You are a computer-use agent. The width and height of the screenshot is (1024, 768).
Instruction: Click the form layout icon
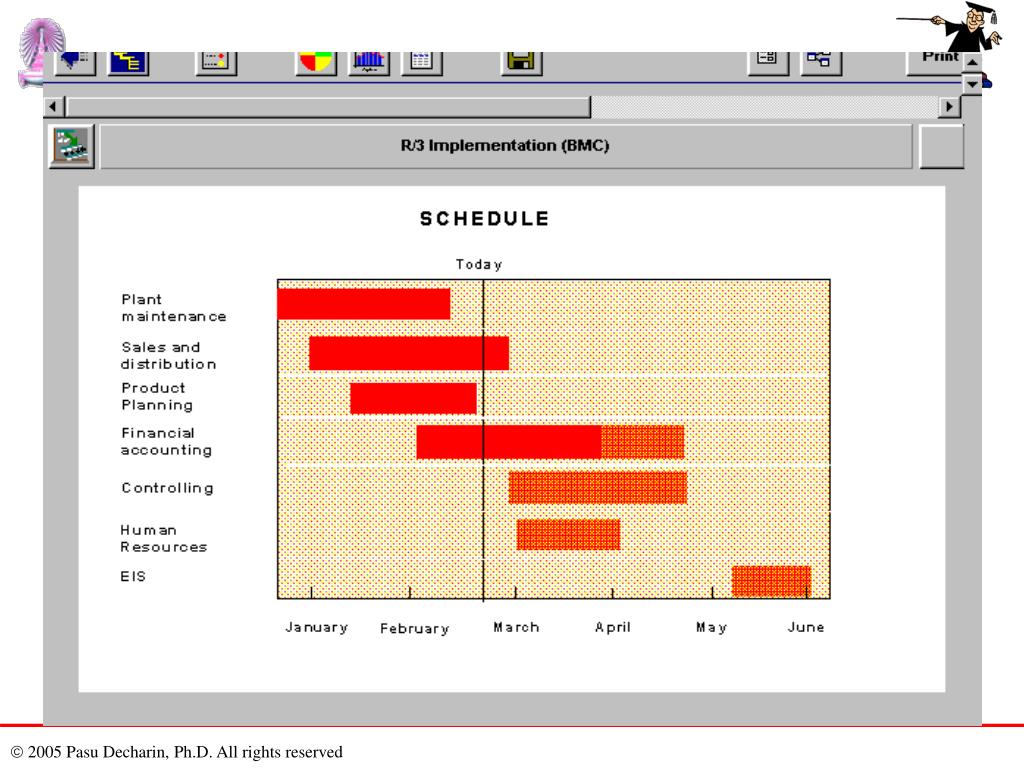(x=768, y=63)
